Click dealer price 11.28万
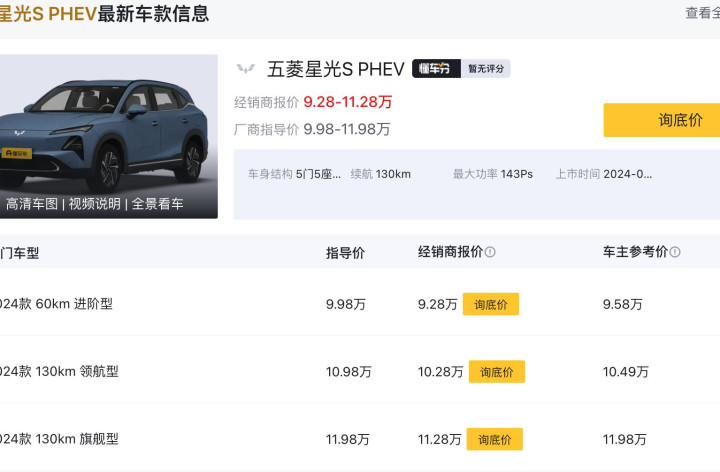 tap(439, 439)
